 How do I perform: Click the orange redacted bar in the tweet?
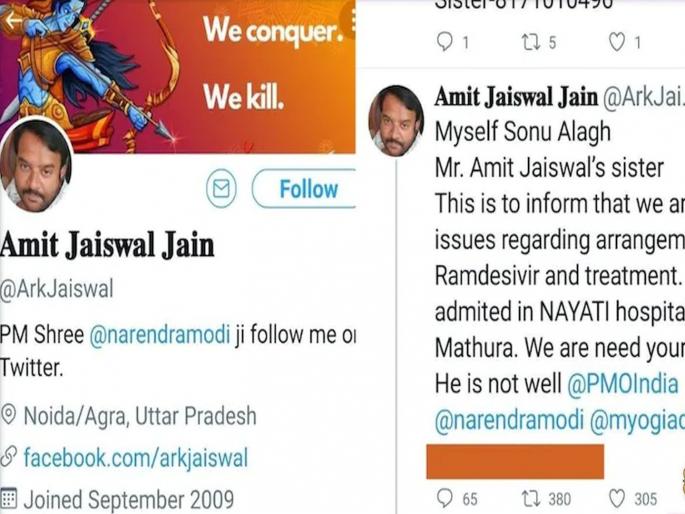(515, 462)
